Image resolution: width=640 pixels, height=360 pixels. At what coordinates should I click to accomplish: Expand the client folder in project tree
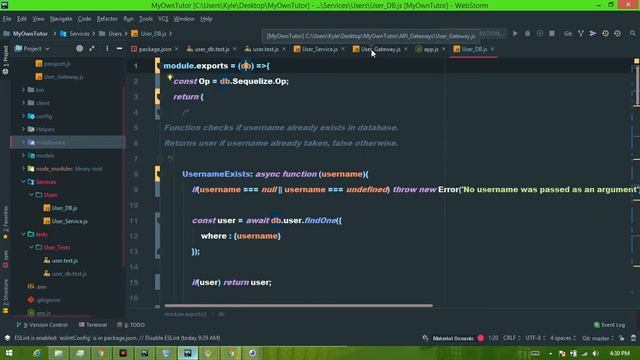(23, 103)
